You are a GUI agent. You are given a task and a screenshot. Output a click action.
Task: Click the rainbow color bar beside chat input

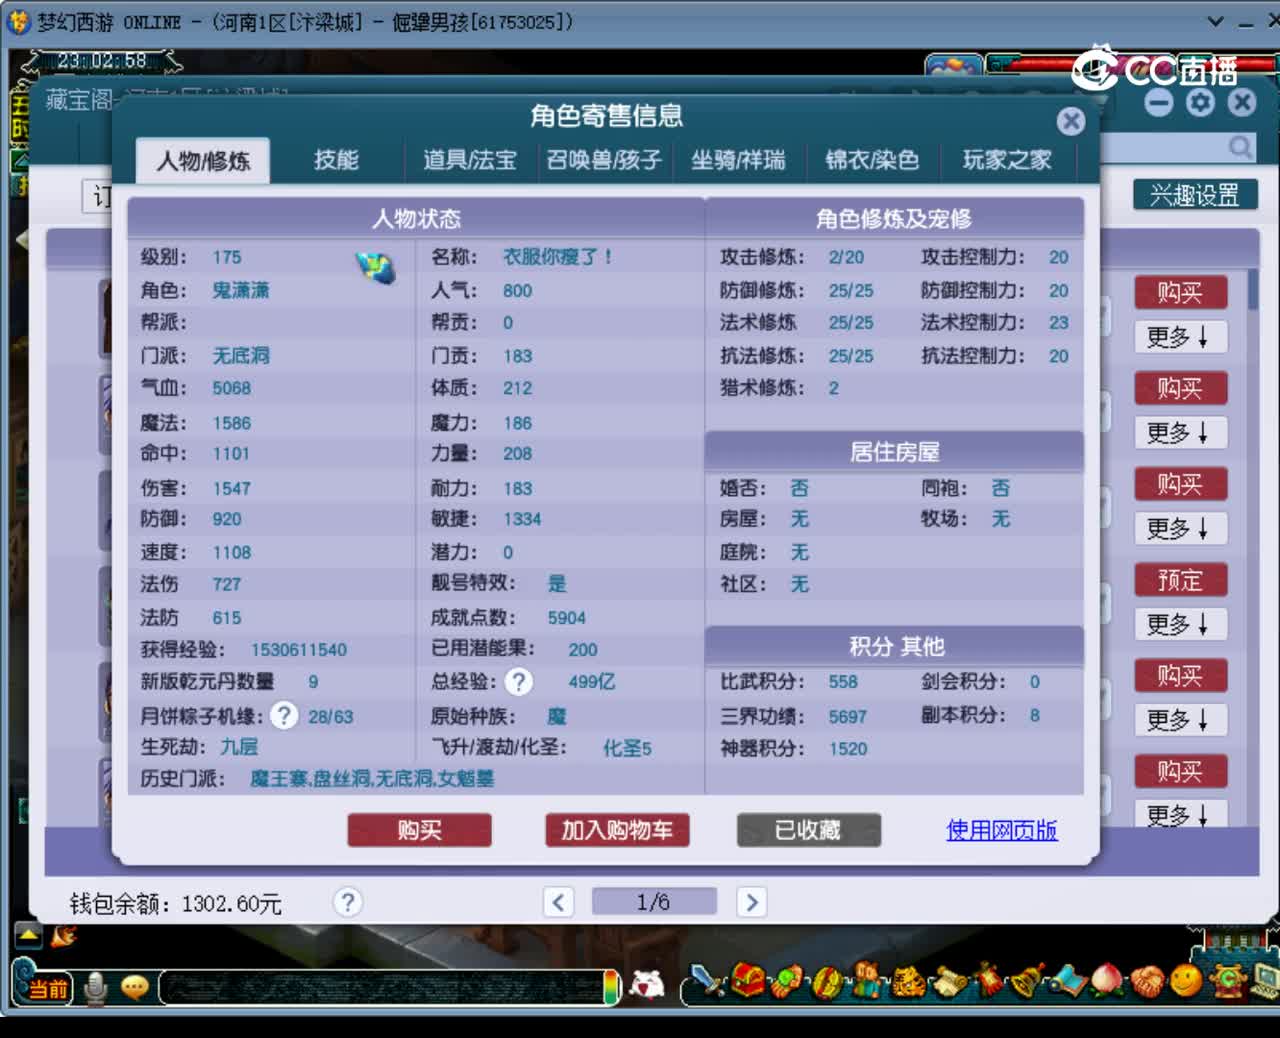pos(611,988)
